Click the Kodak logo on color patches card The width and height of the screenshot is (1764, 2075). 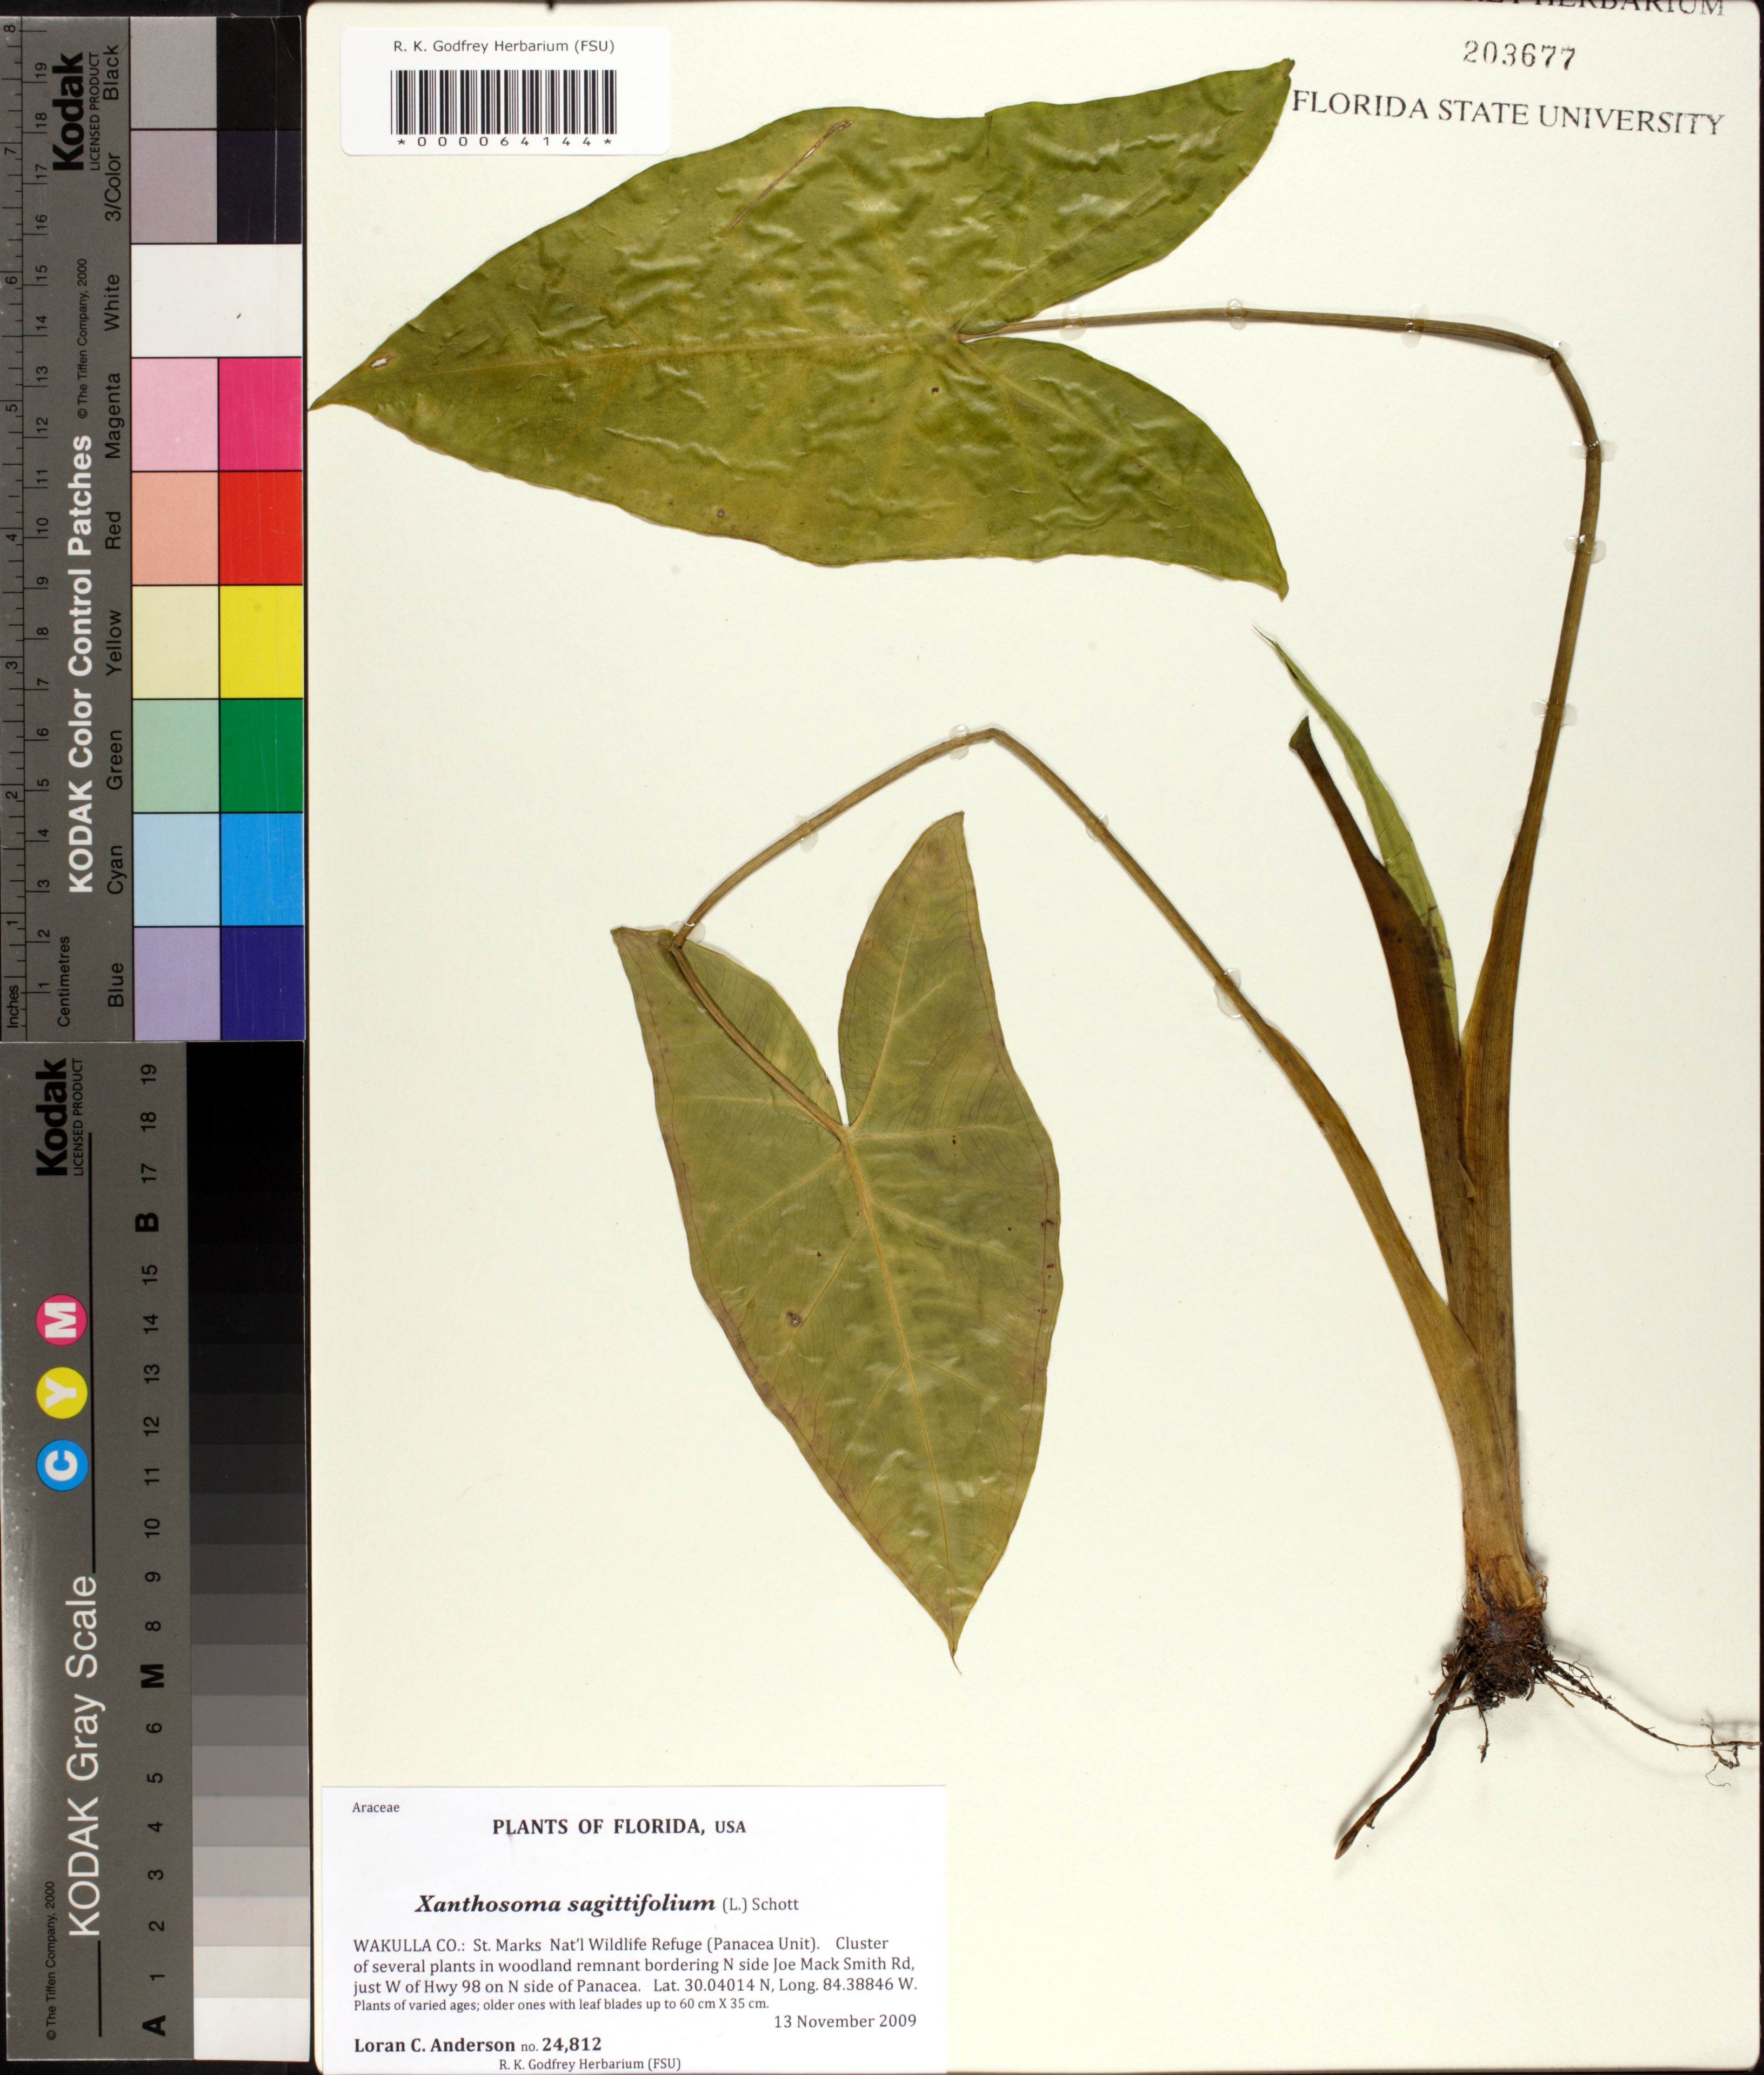(x=67, y=112)
